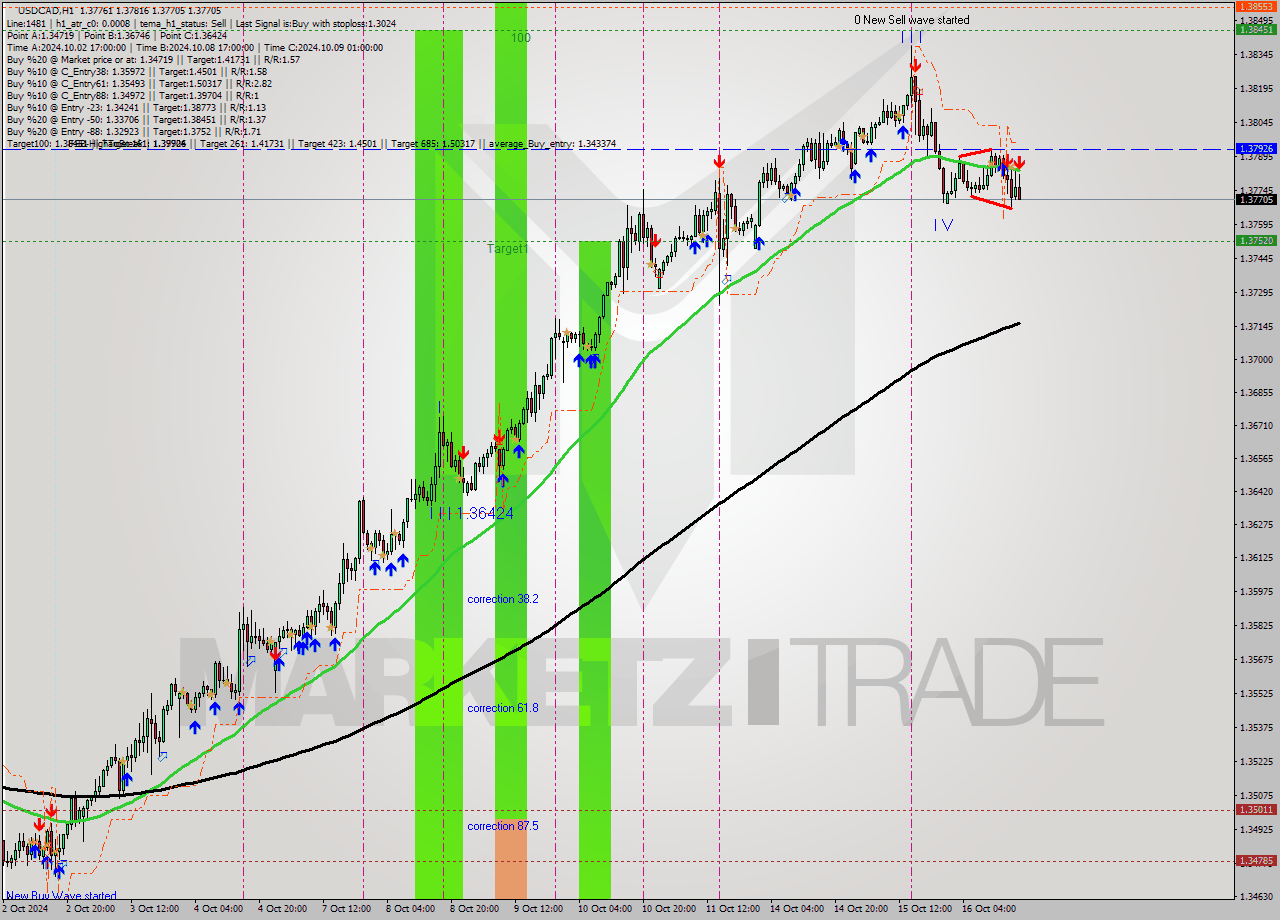The width and height of the screenshot is (1280, 920).
Task: Click the red 1.34785 price tag
Action: pyautogui.click(x=1256, y=861)
